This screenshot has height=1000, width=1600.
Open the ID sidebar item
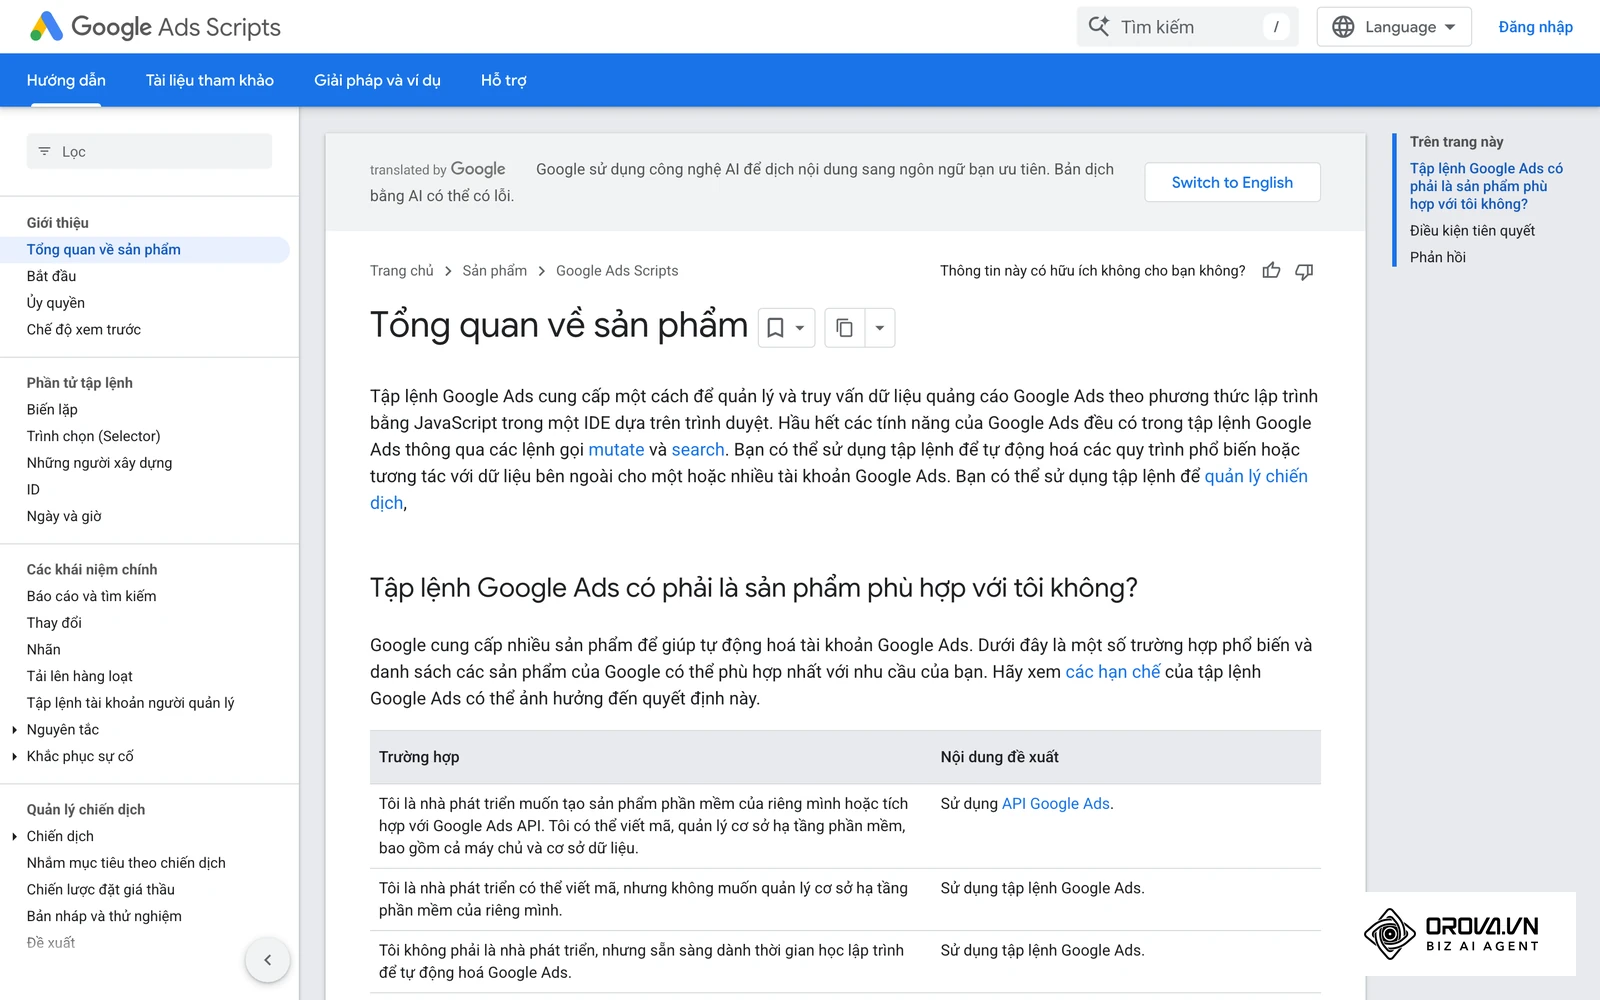click(33, 490)
